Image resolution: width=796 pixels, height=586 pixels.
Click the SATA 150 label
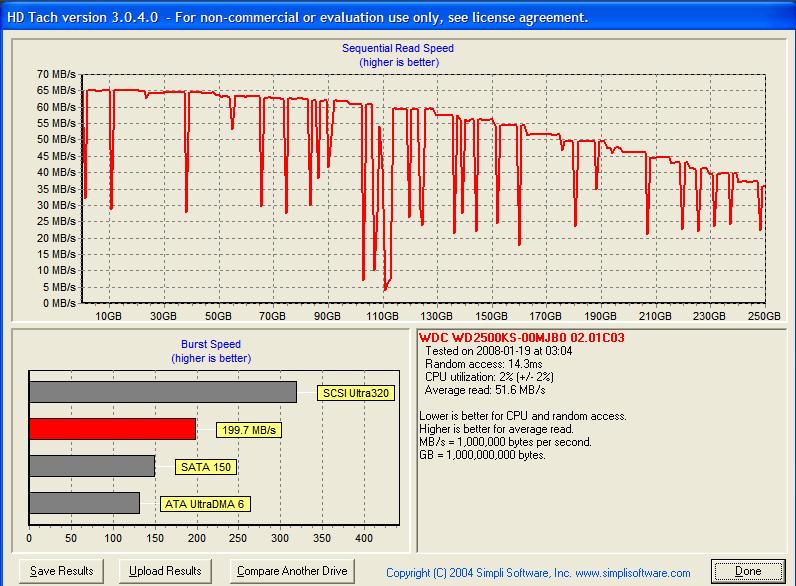(x=206, y=467)
